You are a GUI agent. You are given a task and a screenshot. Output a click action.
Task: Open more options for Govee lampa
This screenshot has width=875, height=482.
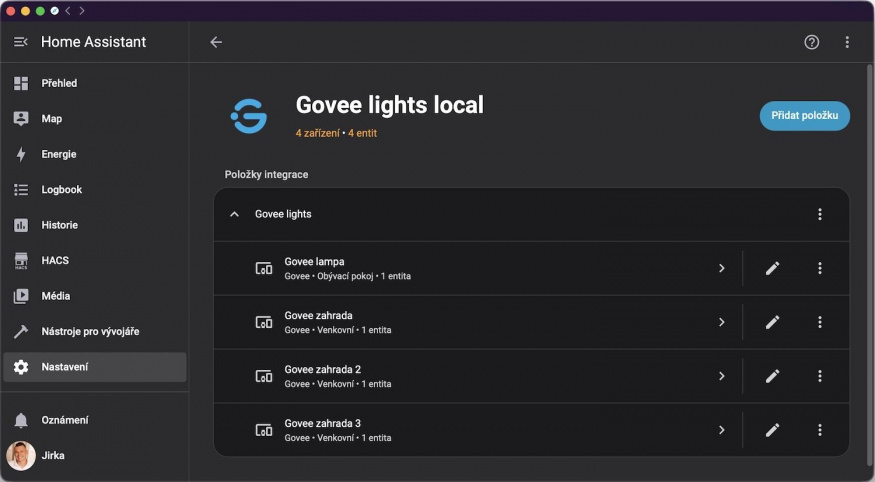click(820, 268)
